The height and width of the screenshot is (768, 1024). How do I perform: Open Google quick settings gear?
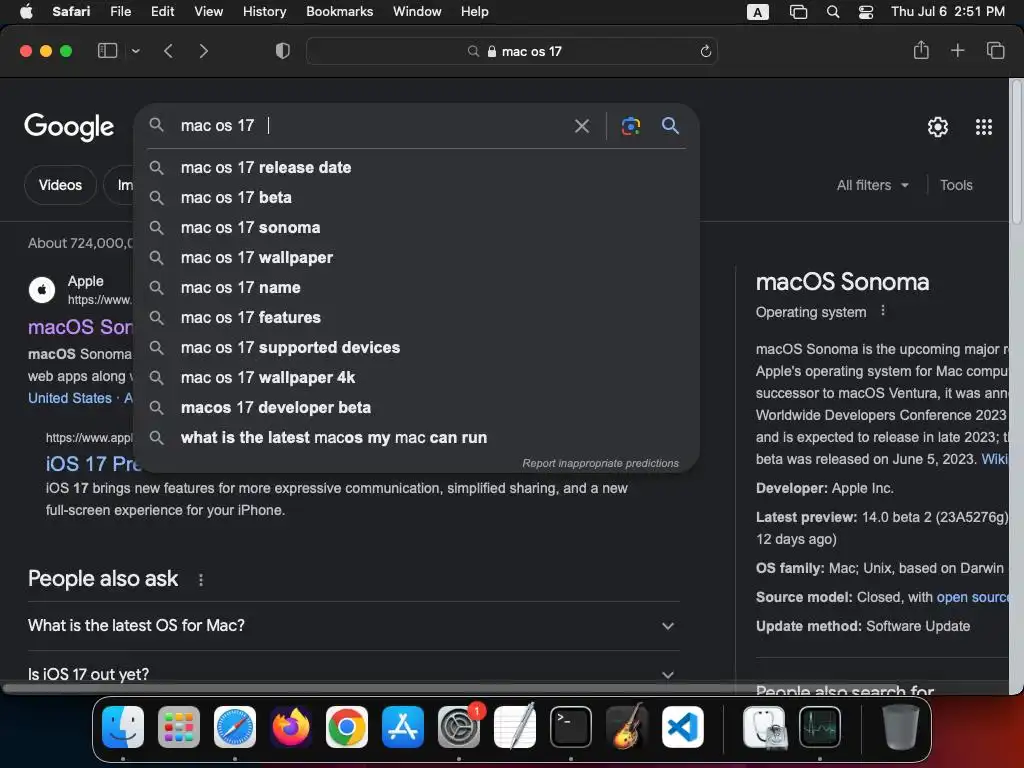click(x=938, y=127)
